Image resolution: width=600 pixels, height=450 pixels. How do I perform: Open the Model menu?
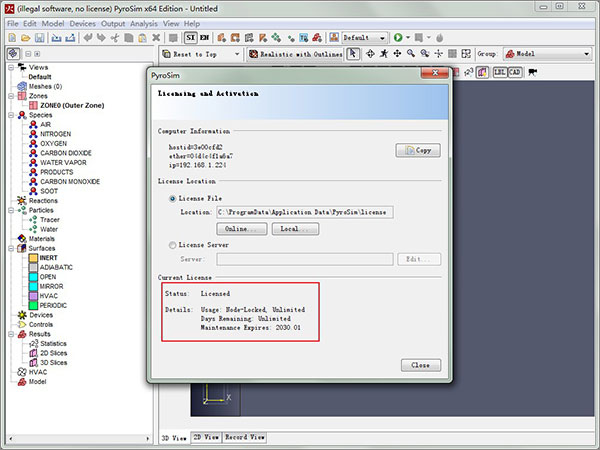click(53, 24)
